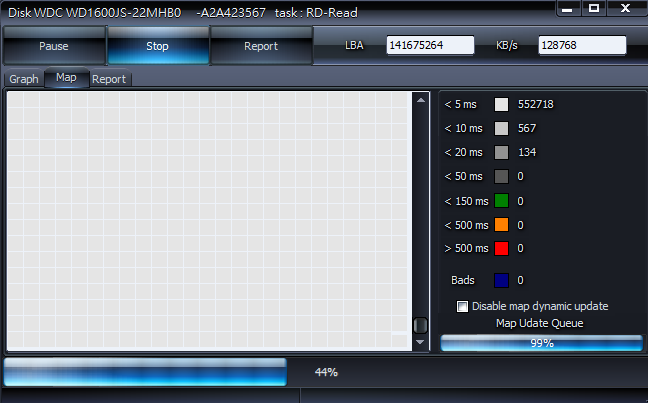Click the map scrollbar thumb
Viewport: 648px width, 403px height.
420,325
